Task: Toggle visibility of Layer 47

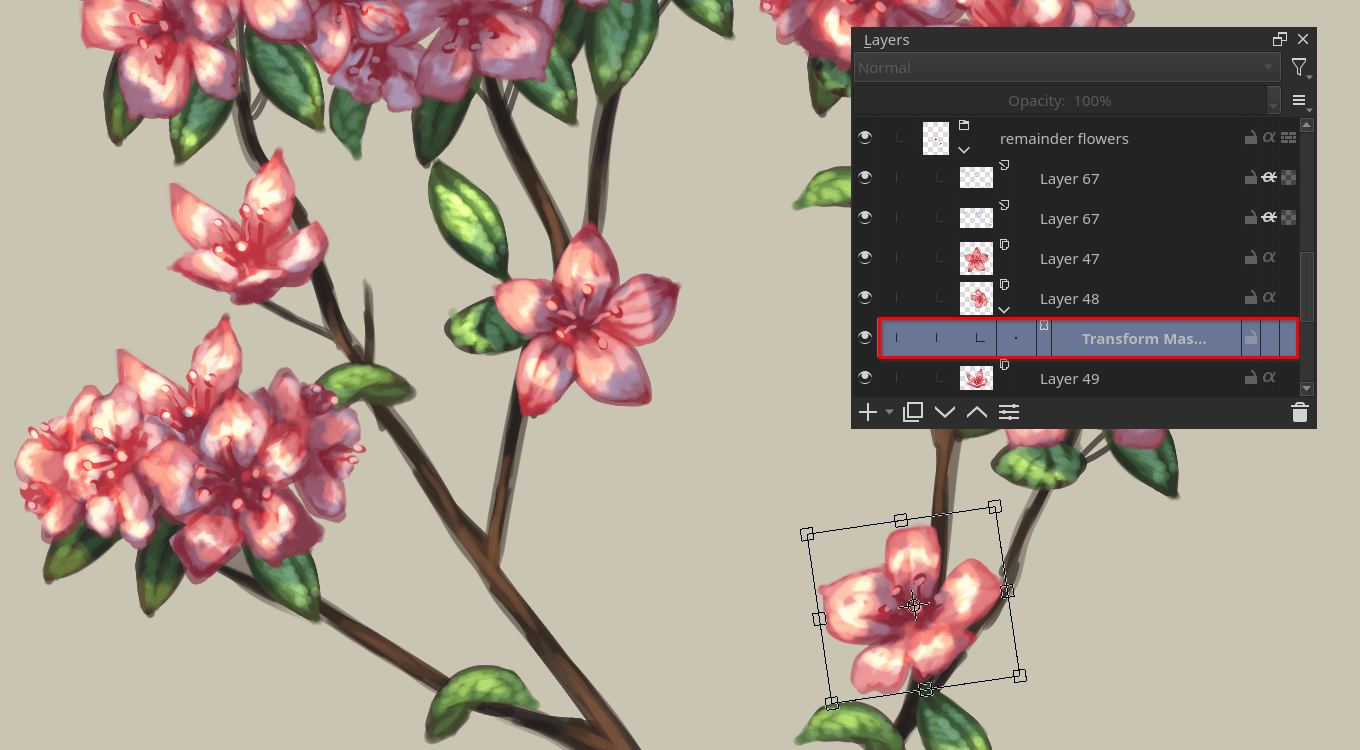Action: pyautogui.click(x=864, y=257)
